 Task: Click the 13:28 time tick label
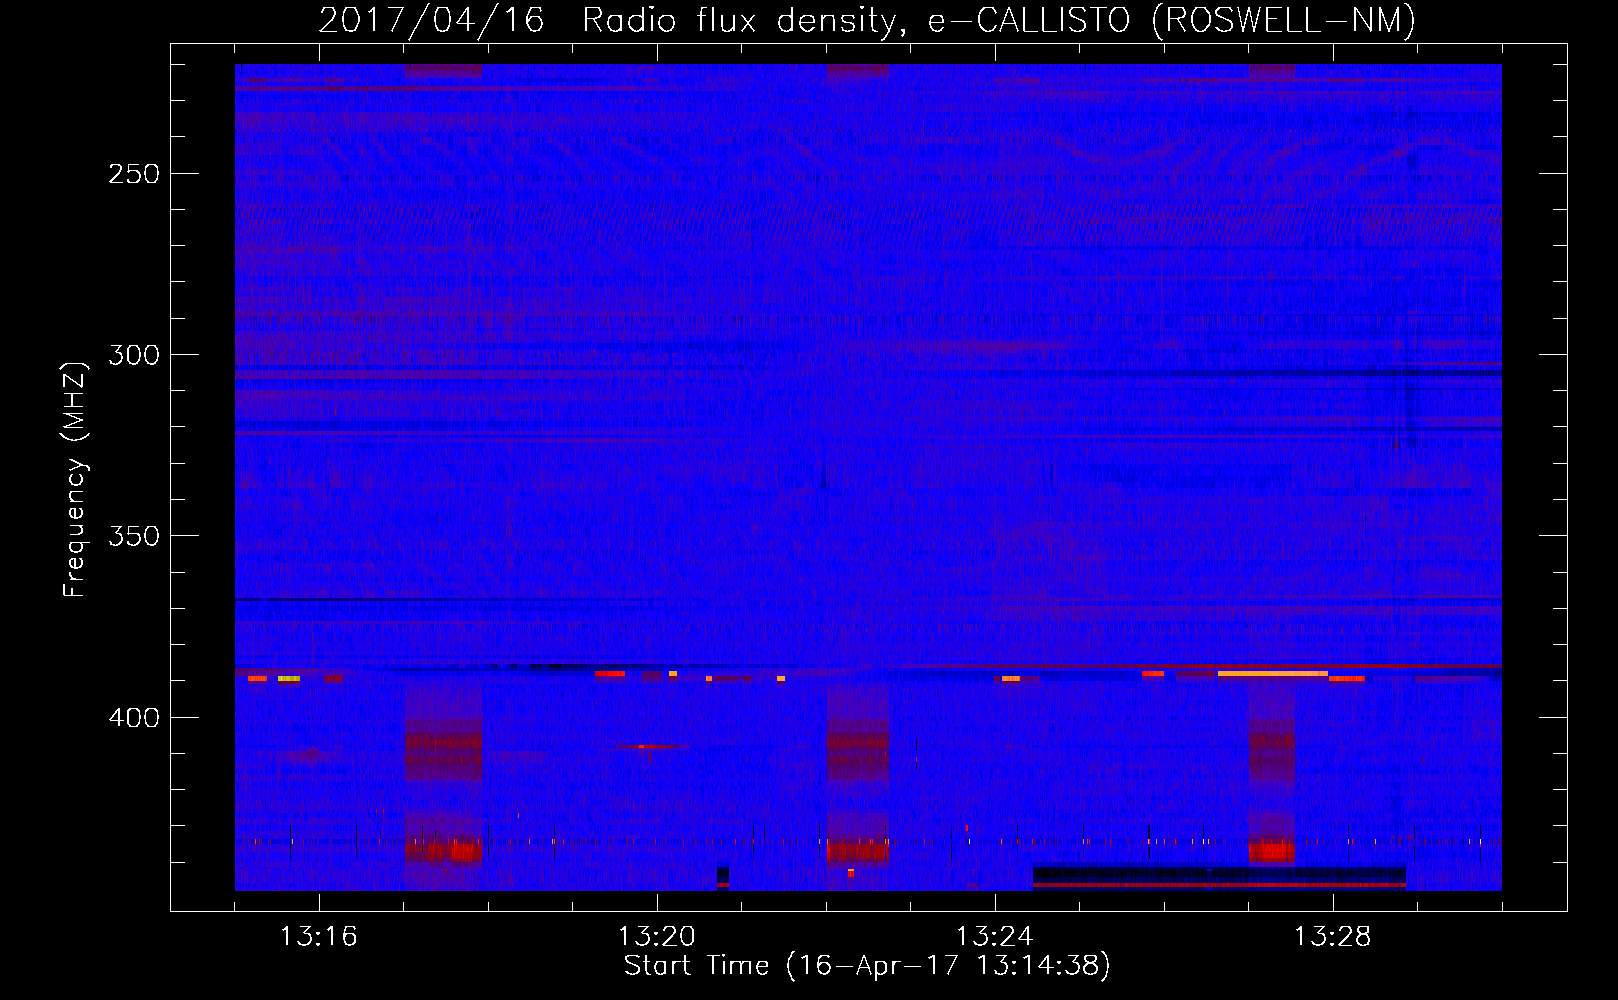click(1332, 937)
